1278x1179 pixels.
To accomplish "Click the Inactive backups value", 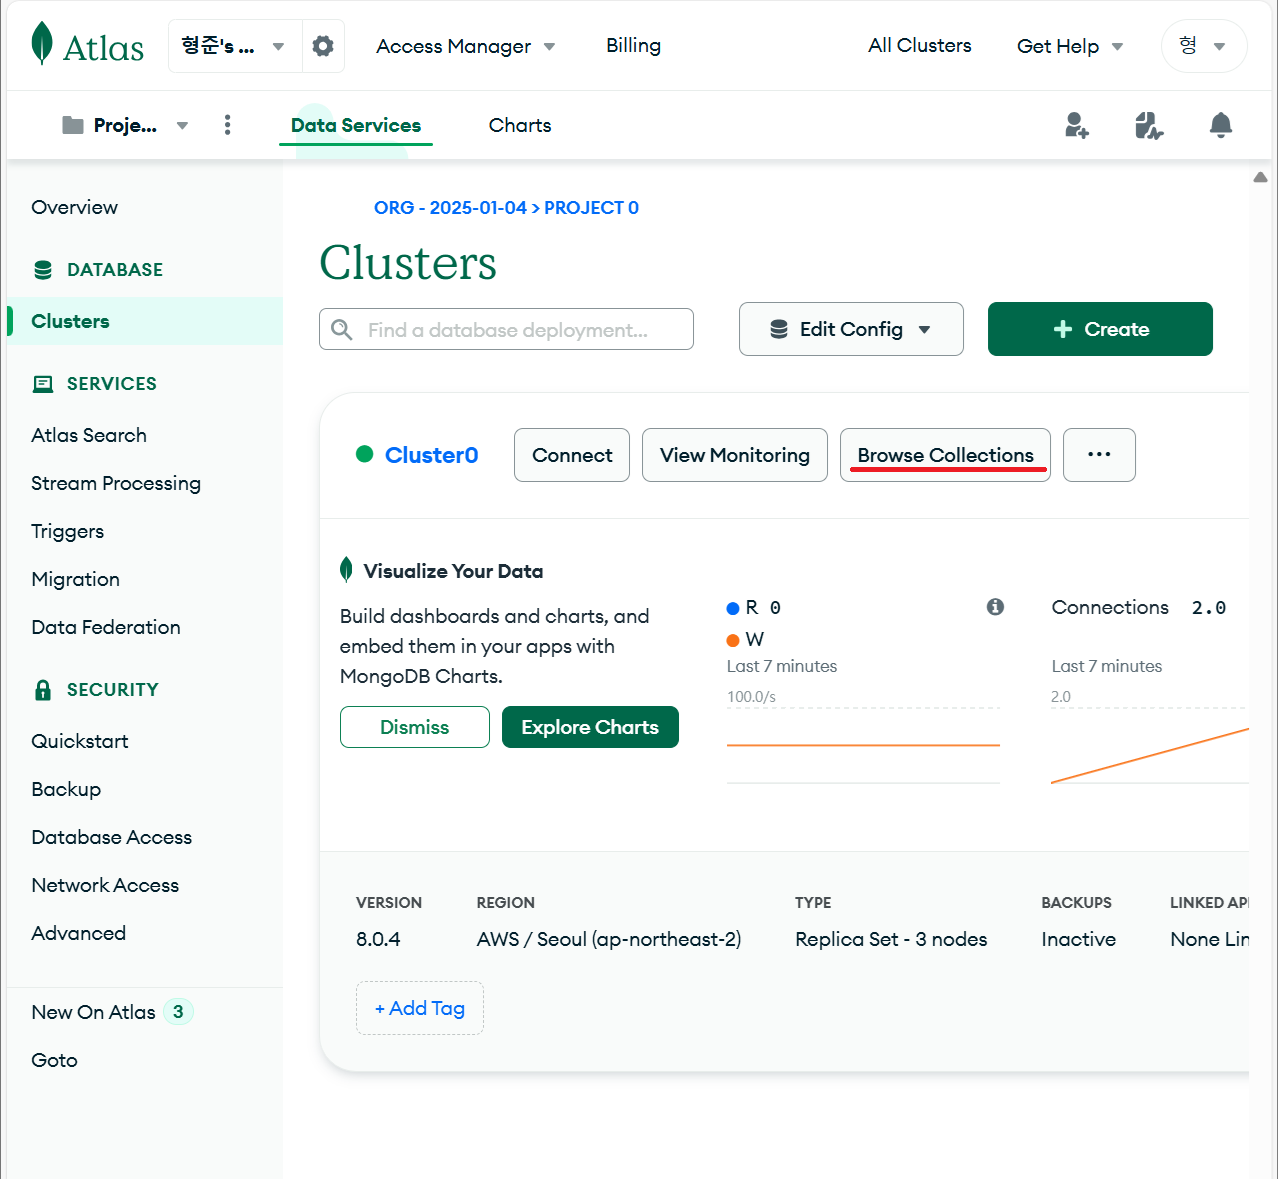I will click(1078, 939).
